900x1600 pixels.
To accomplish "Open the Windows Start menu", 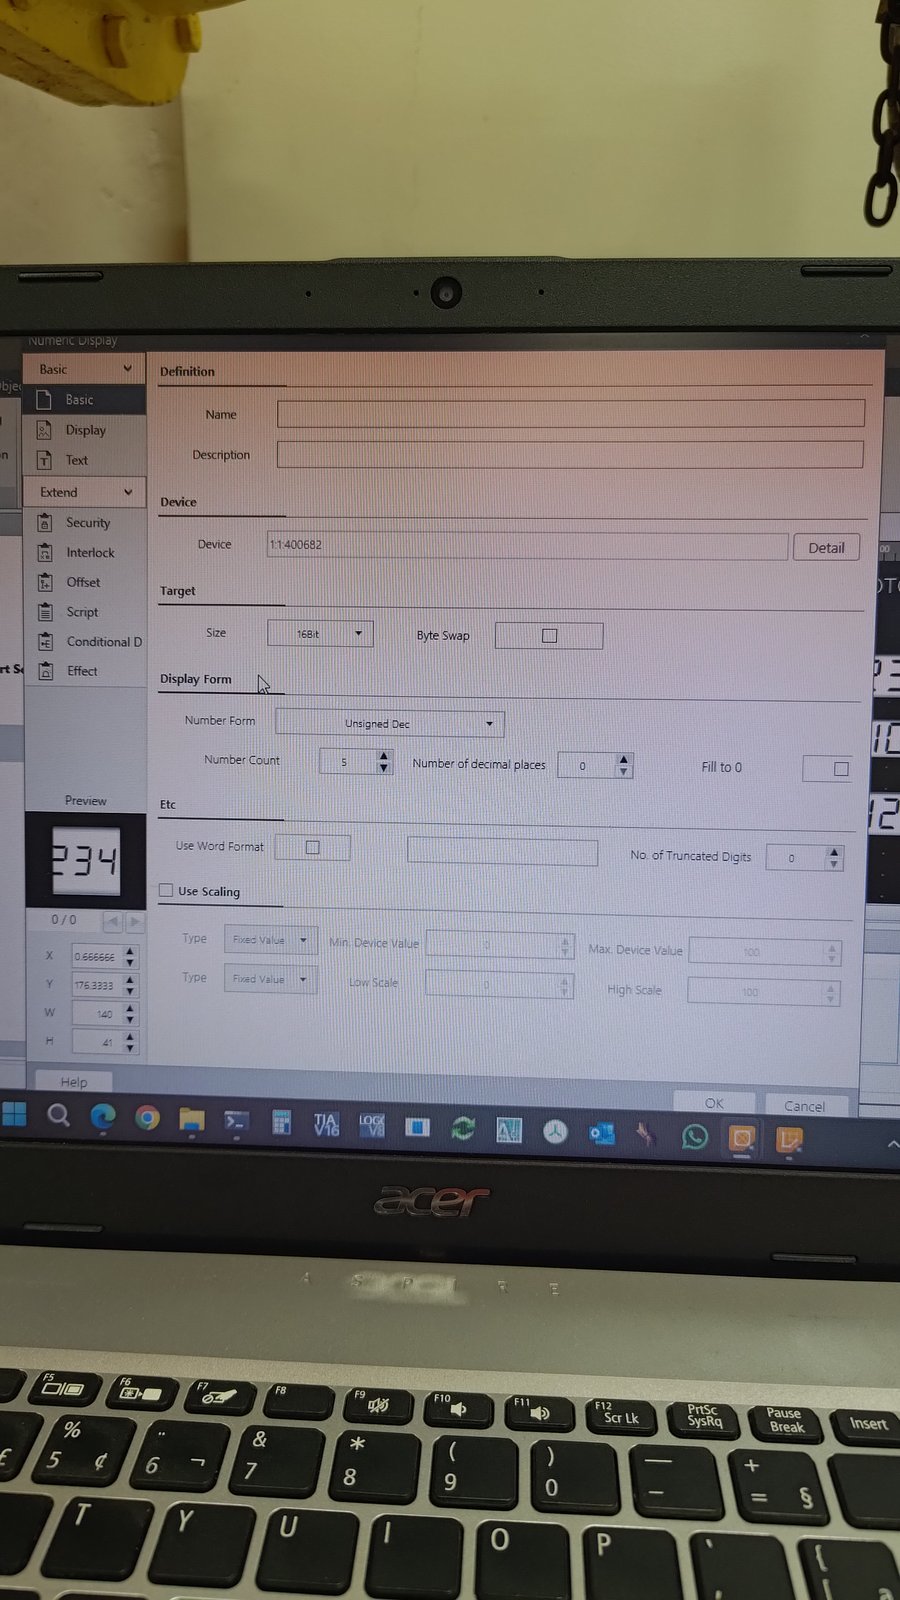I will point(14,1114).
